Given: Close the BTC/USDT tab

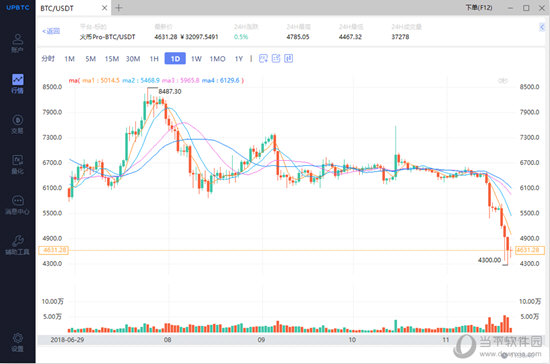Looking at the screenshot, I should pyautogui.click(x=104, y=8).
